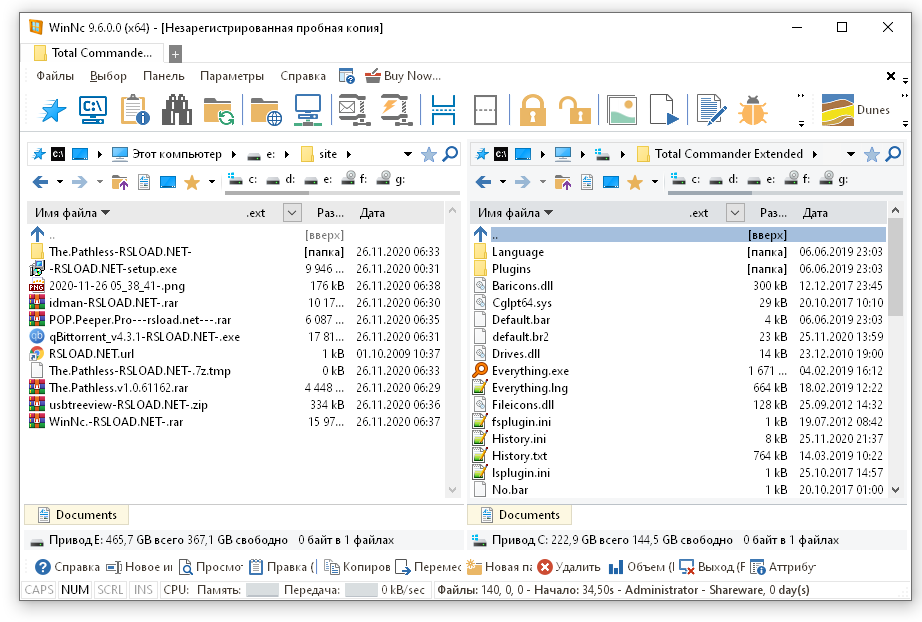Select idman-RSLOAD.NET-.rar in left panel

point(113,303)
